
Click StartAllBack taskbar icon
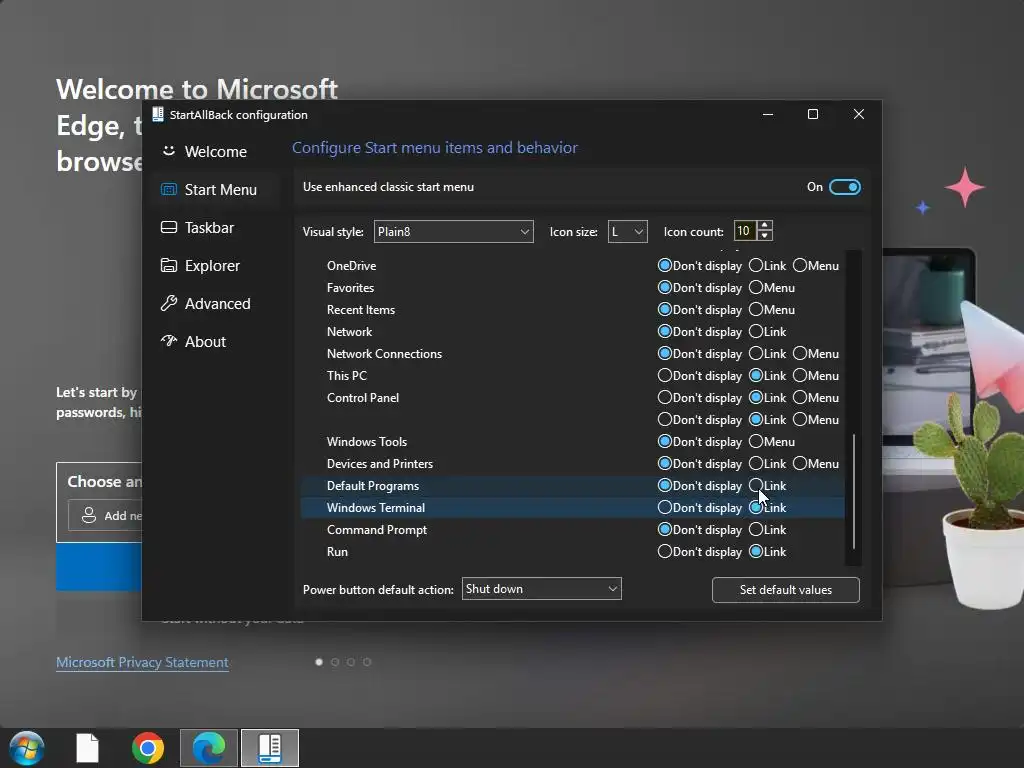(x=270, y=748)
